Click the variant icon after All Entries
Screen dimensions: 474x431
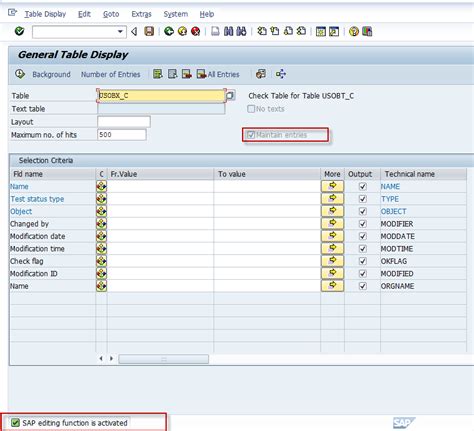point(261,74)
